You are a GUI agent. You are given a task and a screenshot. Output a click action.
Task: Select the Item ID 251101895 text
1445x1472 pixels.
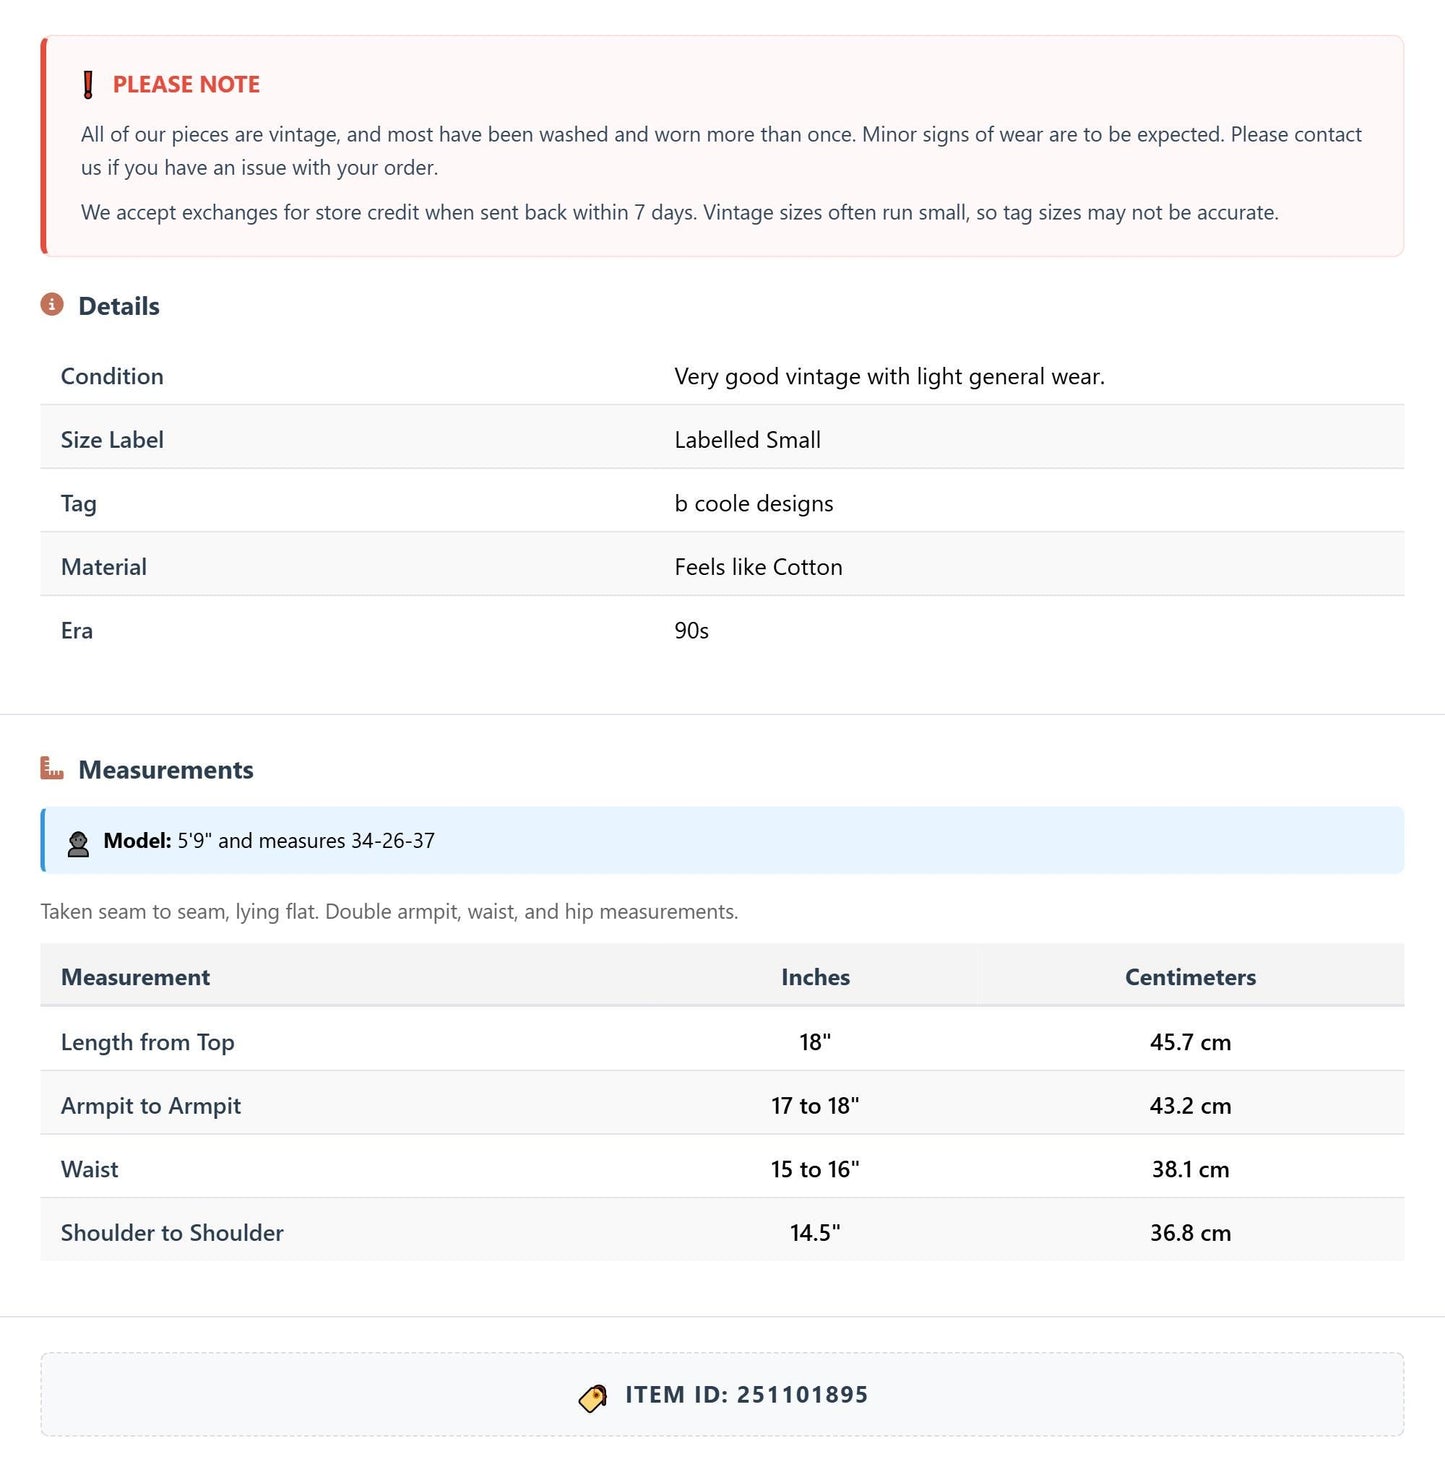click(747, 1395)
